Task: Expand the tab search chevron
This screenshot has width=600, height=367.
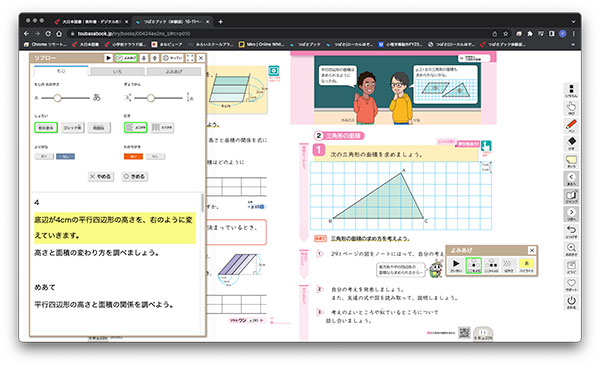Action: pyautogui.click(x=573, y=22)
